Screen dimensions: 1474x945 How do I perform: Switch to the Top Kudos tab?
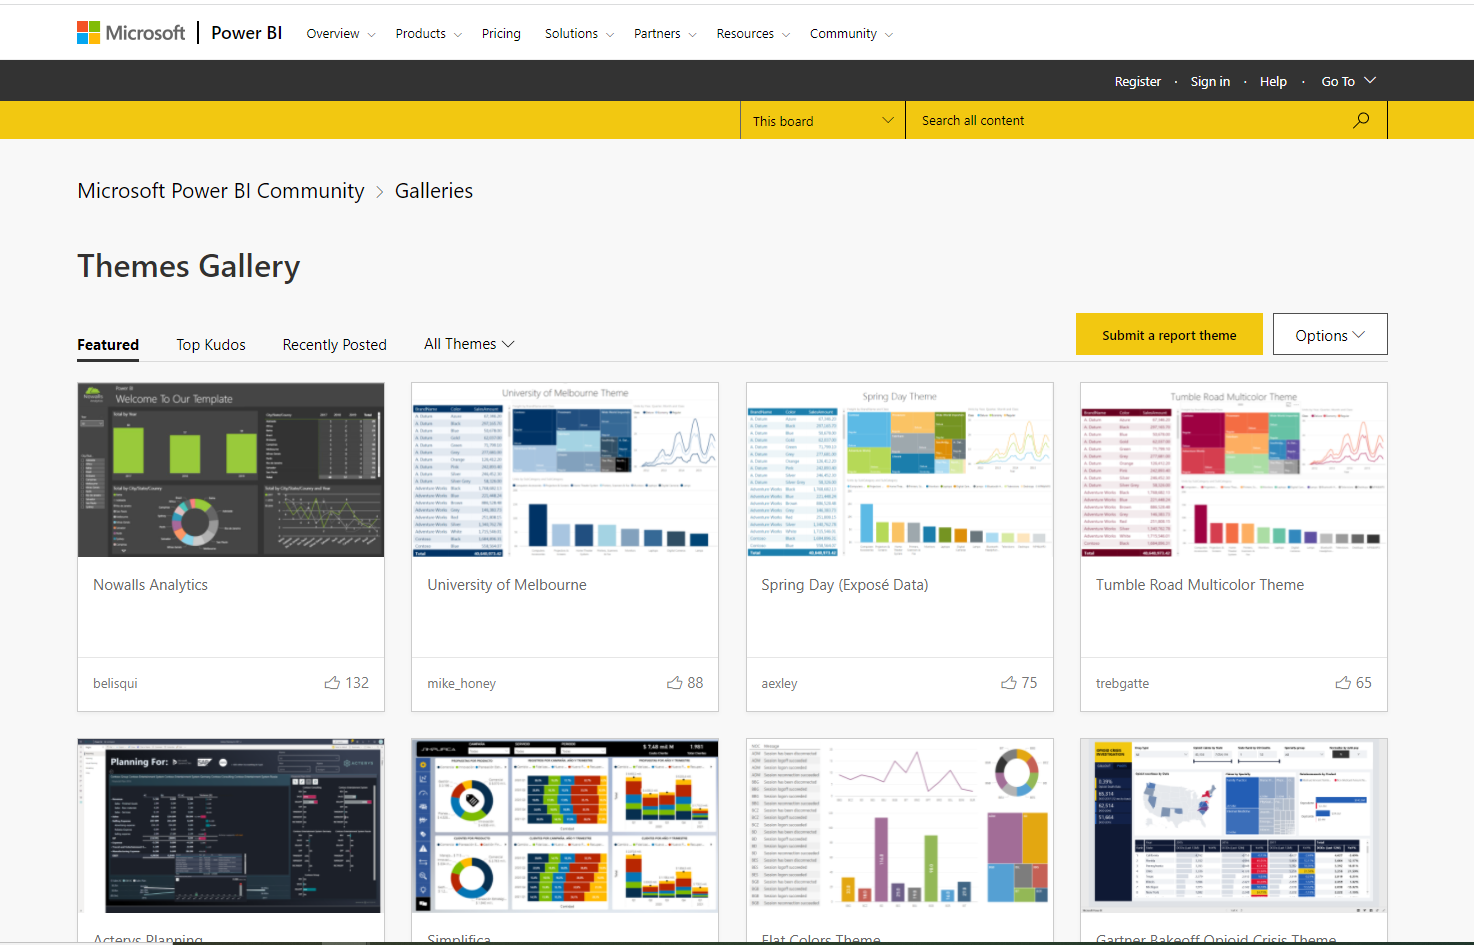(x=211, y=345)
